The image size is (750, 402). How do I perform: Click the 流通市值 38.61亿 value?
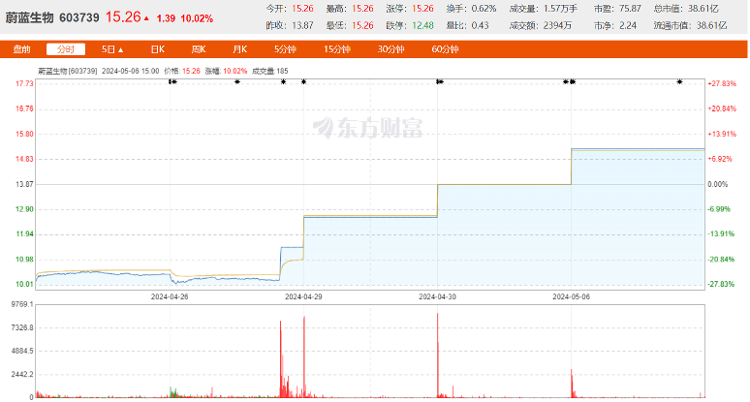[x=712, y=25]
